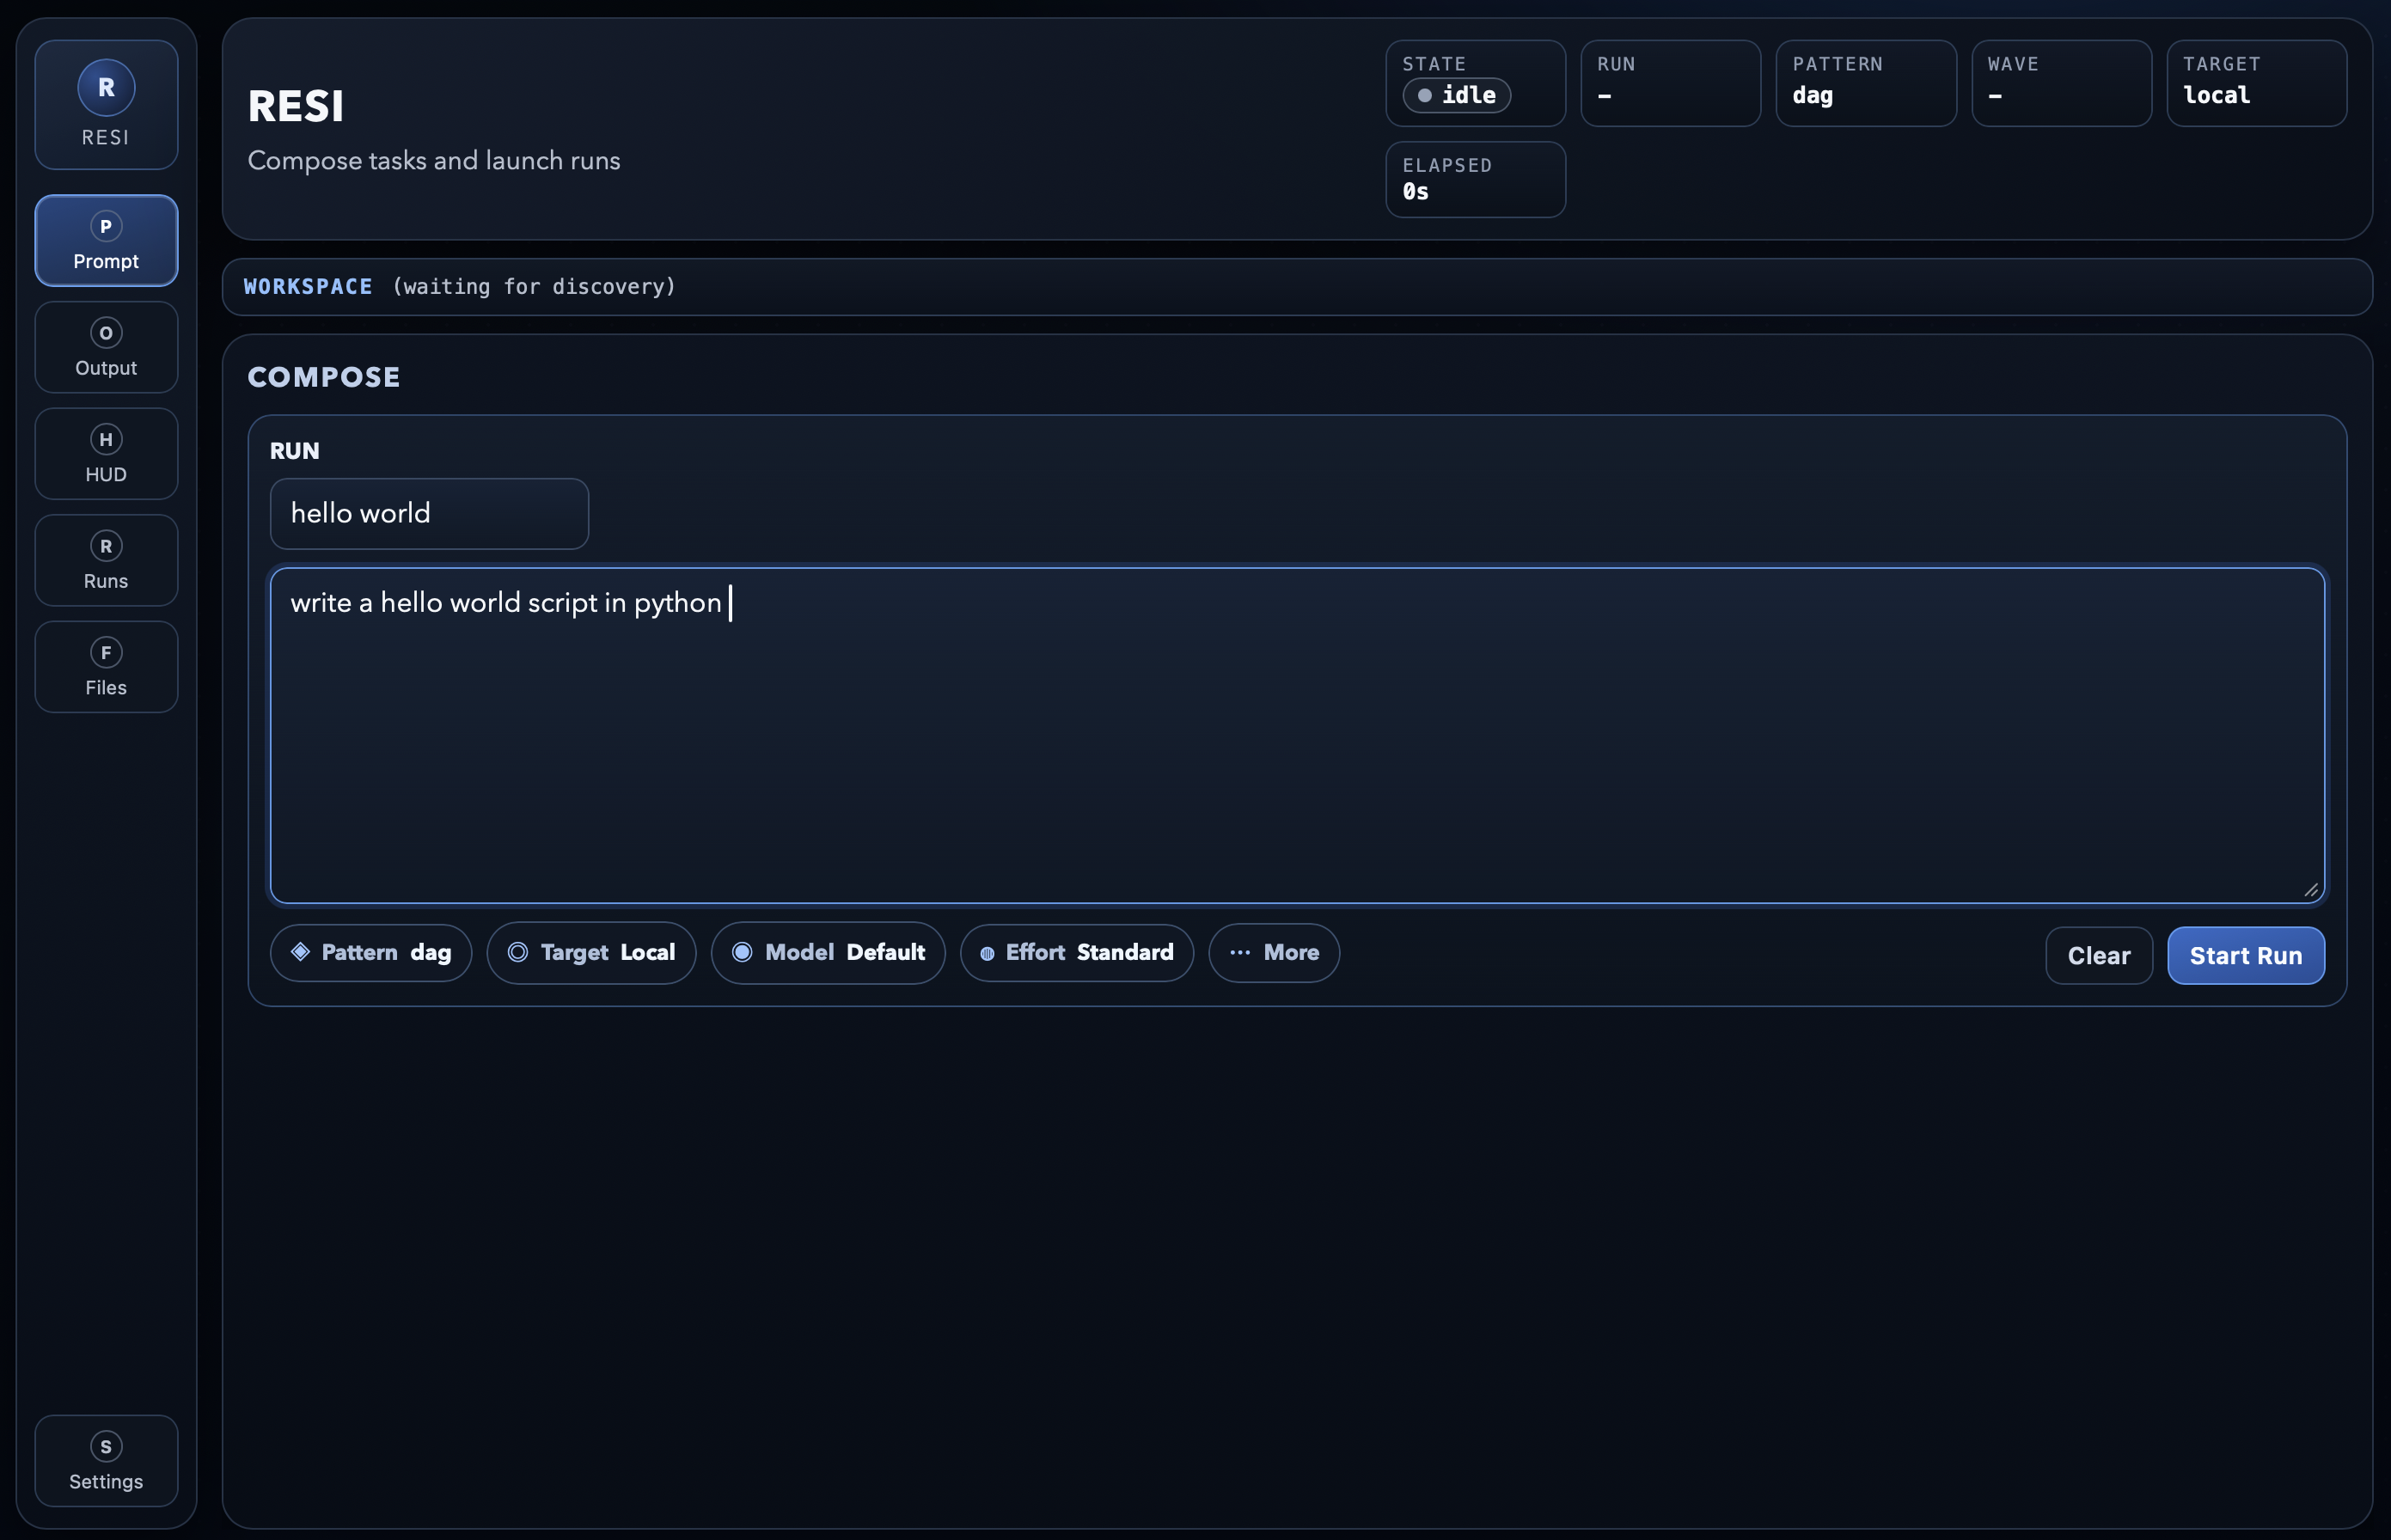Image resolution: width=2391 pixels, height=1540 pixels.
Task: Open the Files browser
Action: click(x=105, y=666)
